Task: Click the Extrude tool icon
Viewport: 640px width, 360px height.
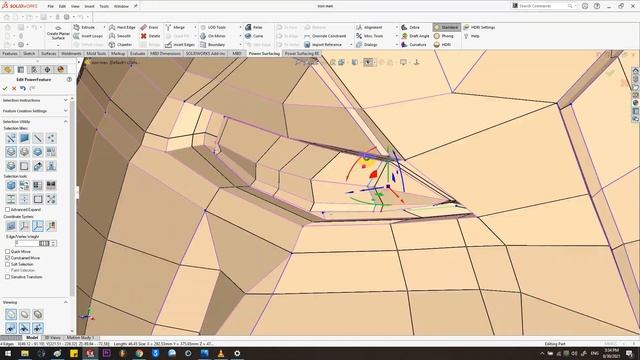Action: [77, 27]
